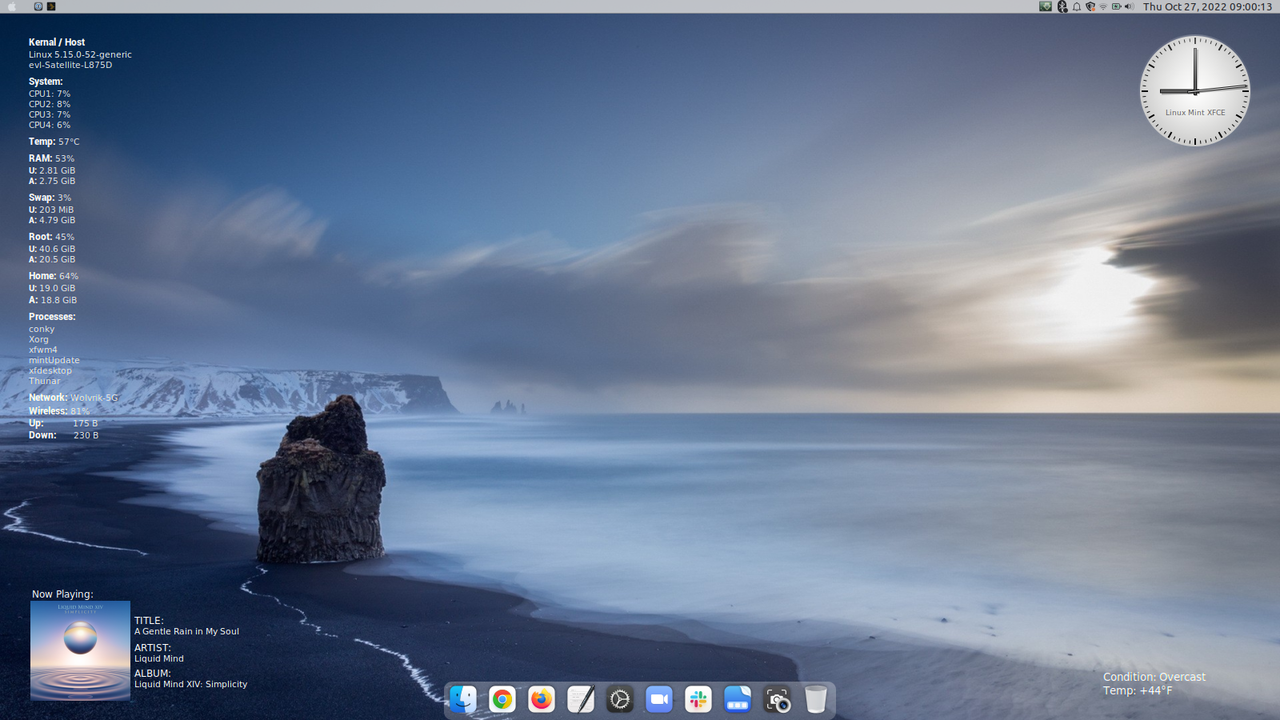Open the notifications bell in the tray

(x=1077, y=6)
